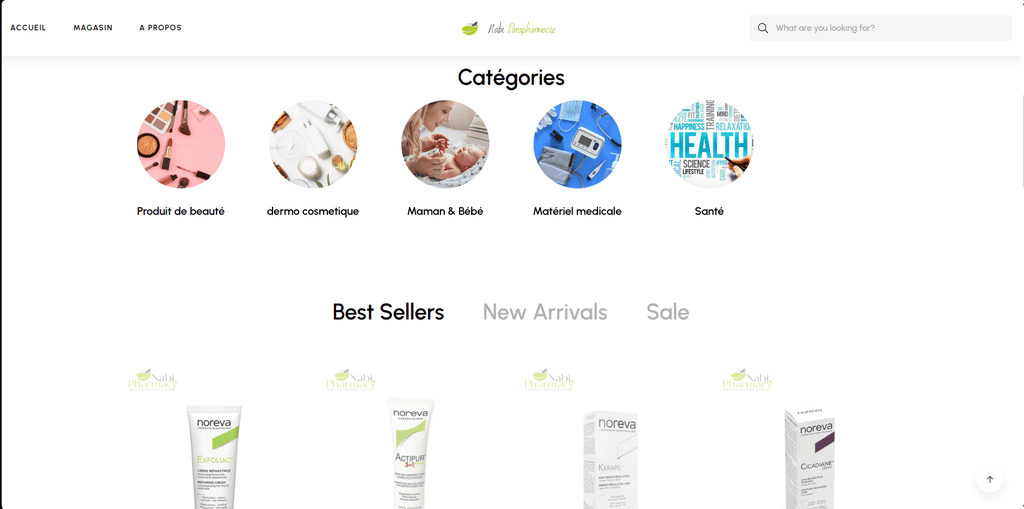Open the A PROPOS menu item
Screen dimensions: 1024x509
160,28
